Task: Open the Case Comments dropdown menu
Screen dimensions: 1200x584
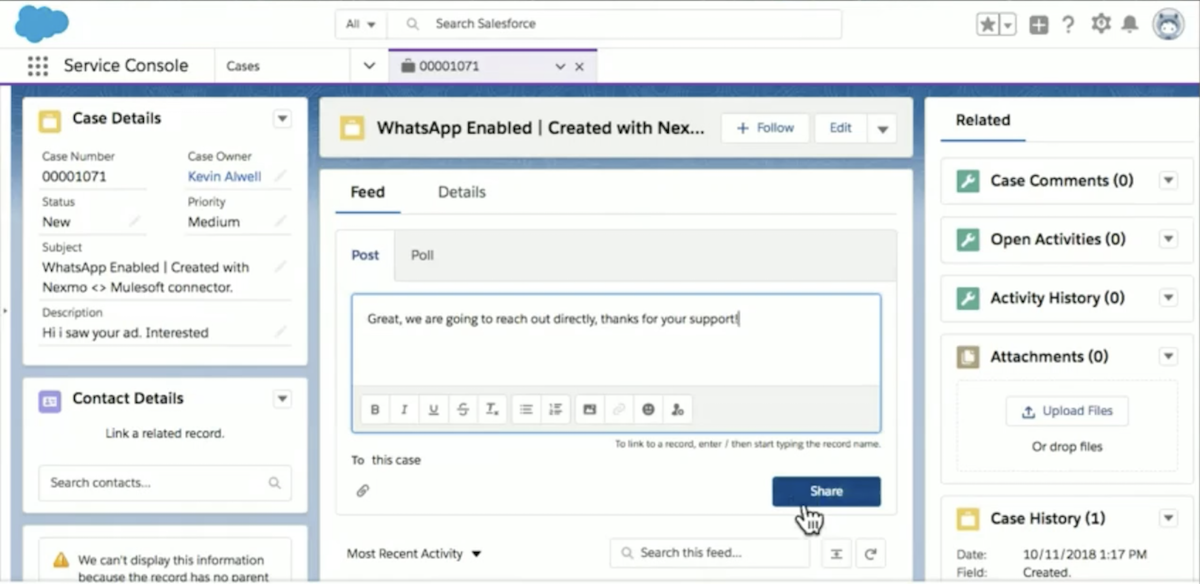Action: 1167,181
